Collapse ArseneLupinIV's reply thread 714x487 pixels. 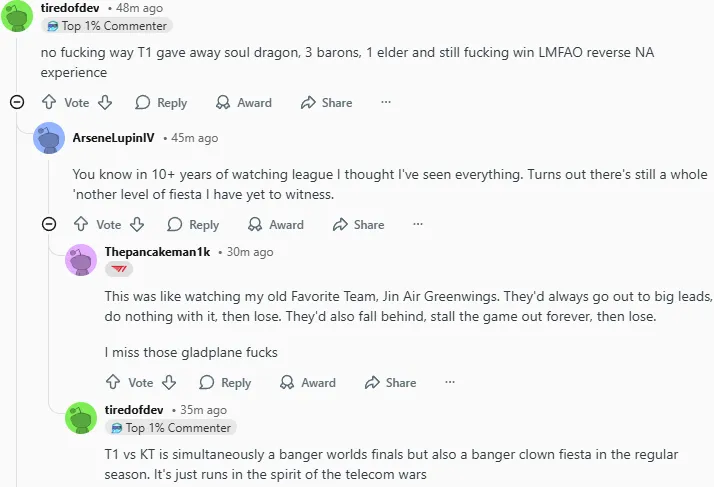pyautogui.click(x=48, y=224)
